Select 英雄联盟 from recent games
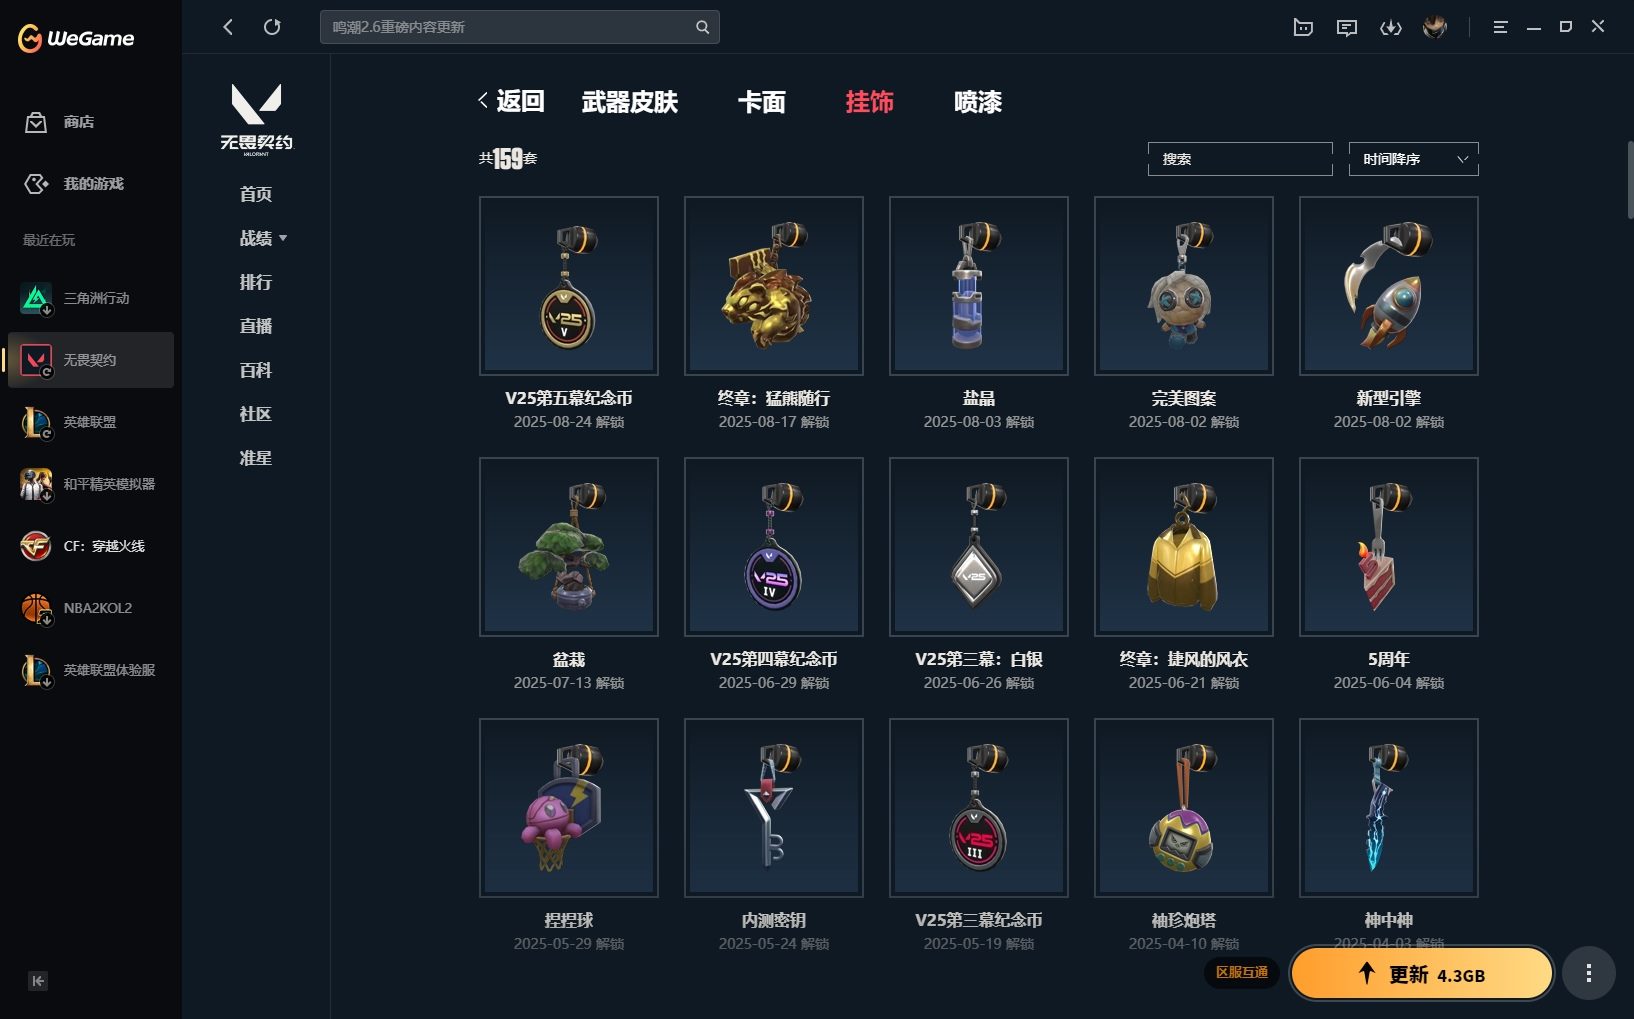 point(91,422)
